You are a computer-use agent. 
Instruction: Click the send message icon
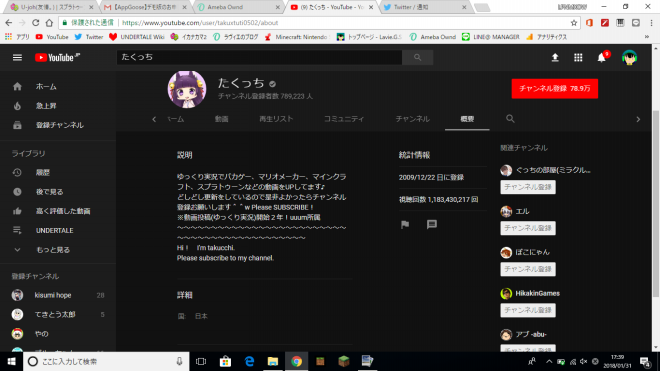click(x=432, y=224)
